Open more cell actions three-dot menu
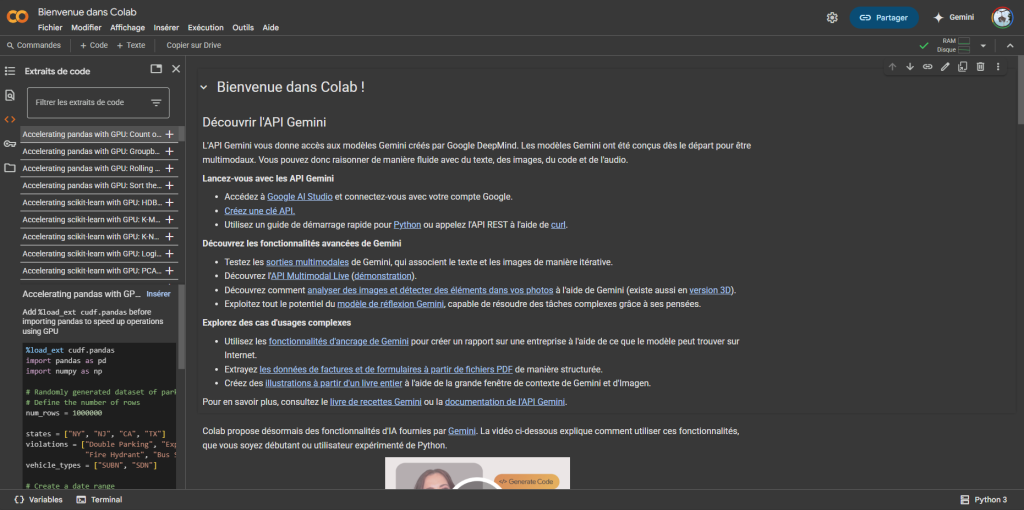Viewport: 1024px width, 510px height. point(998,67)
